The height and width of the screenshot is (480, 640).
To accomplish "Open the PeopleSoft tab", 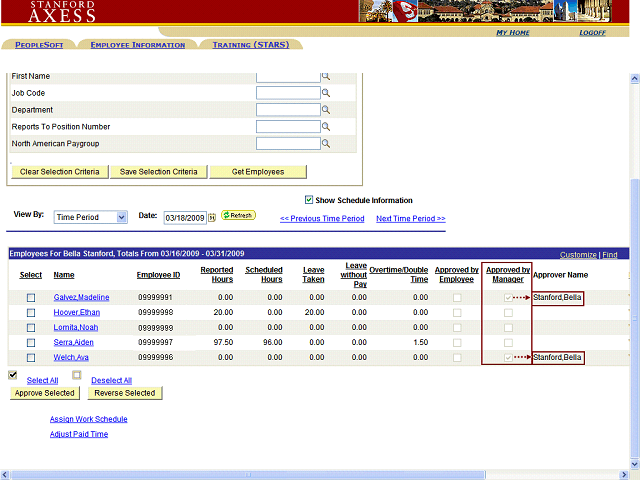I will [41, 45].
